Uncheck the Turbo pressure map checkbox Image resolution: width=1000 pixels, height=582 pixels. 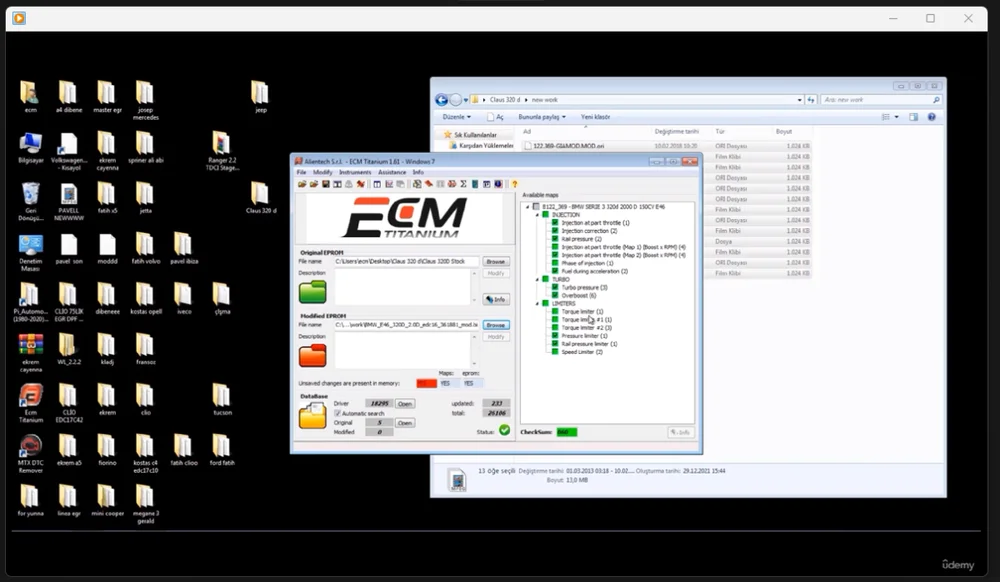pyautogui.click(x=553, y=287)
